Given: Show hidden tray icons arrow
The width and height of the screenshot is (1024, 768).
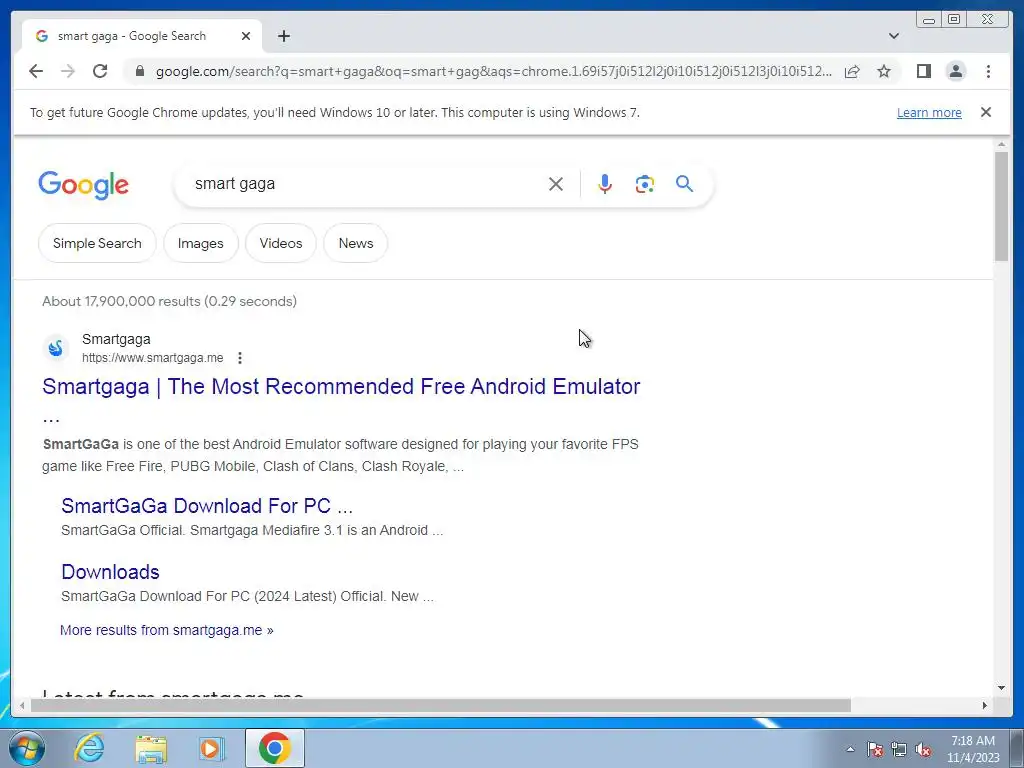Looking at the screenshot, I should coord(850,749).
